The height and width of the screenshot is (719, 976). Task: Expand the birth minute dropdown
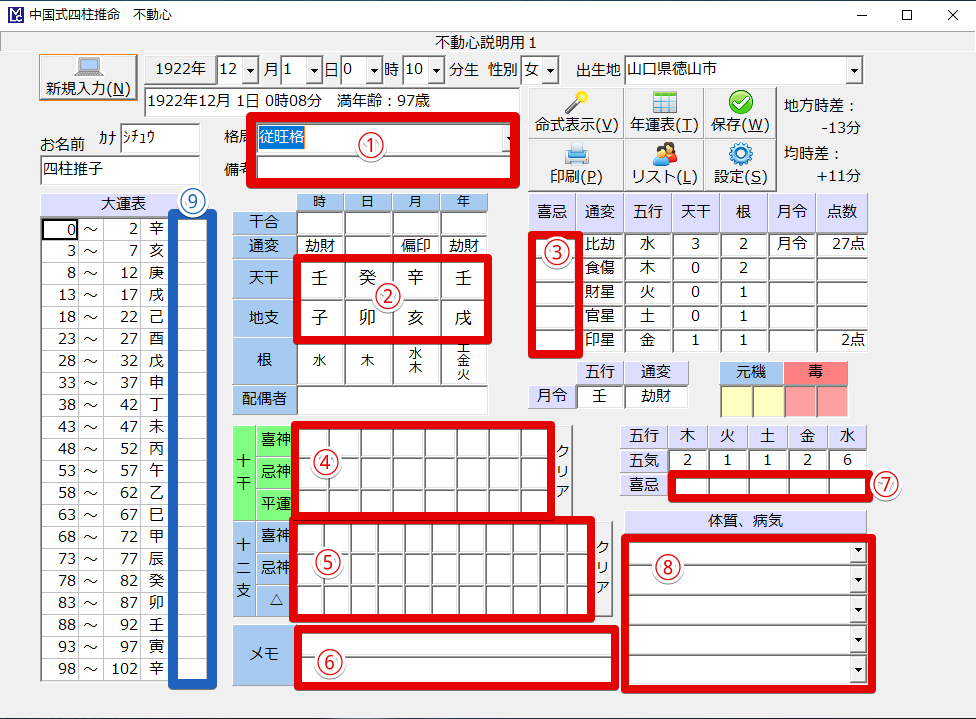click(x=437, y=70)
